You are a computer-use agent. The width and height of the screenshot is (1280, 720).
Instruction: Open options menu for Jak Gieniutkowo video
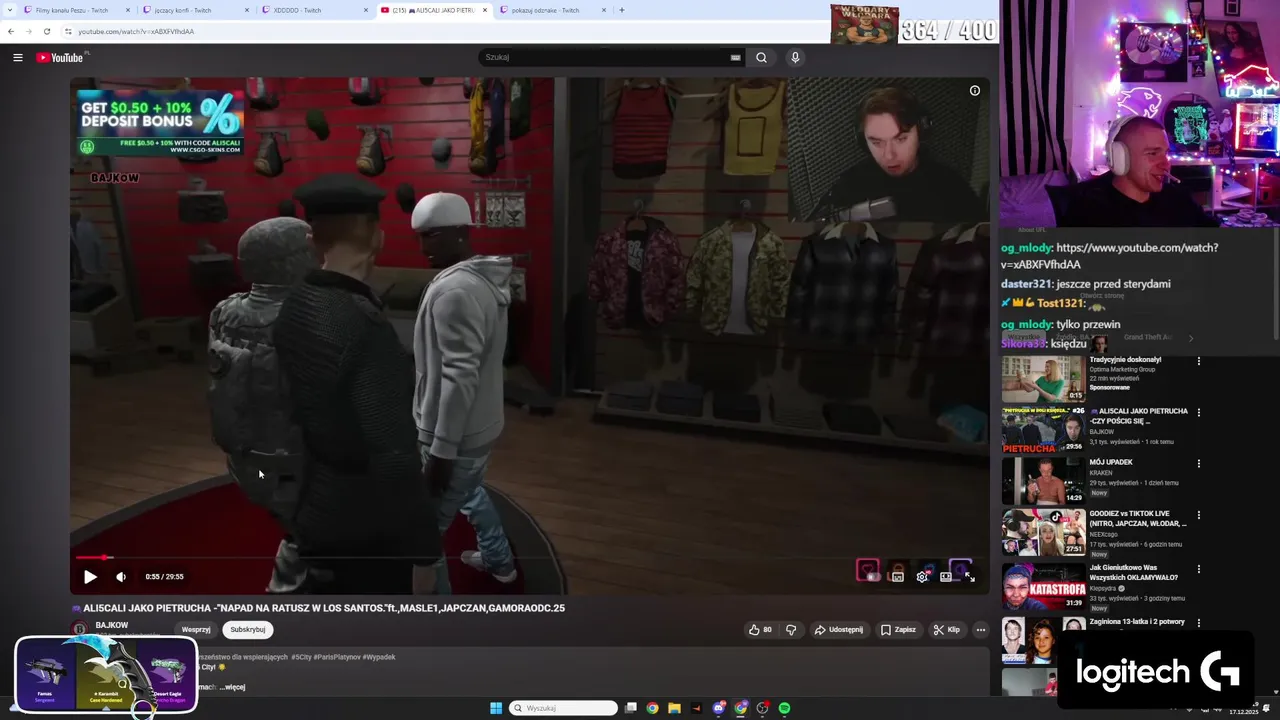[x=1199, y=567]
